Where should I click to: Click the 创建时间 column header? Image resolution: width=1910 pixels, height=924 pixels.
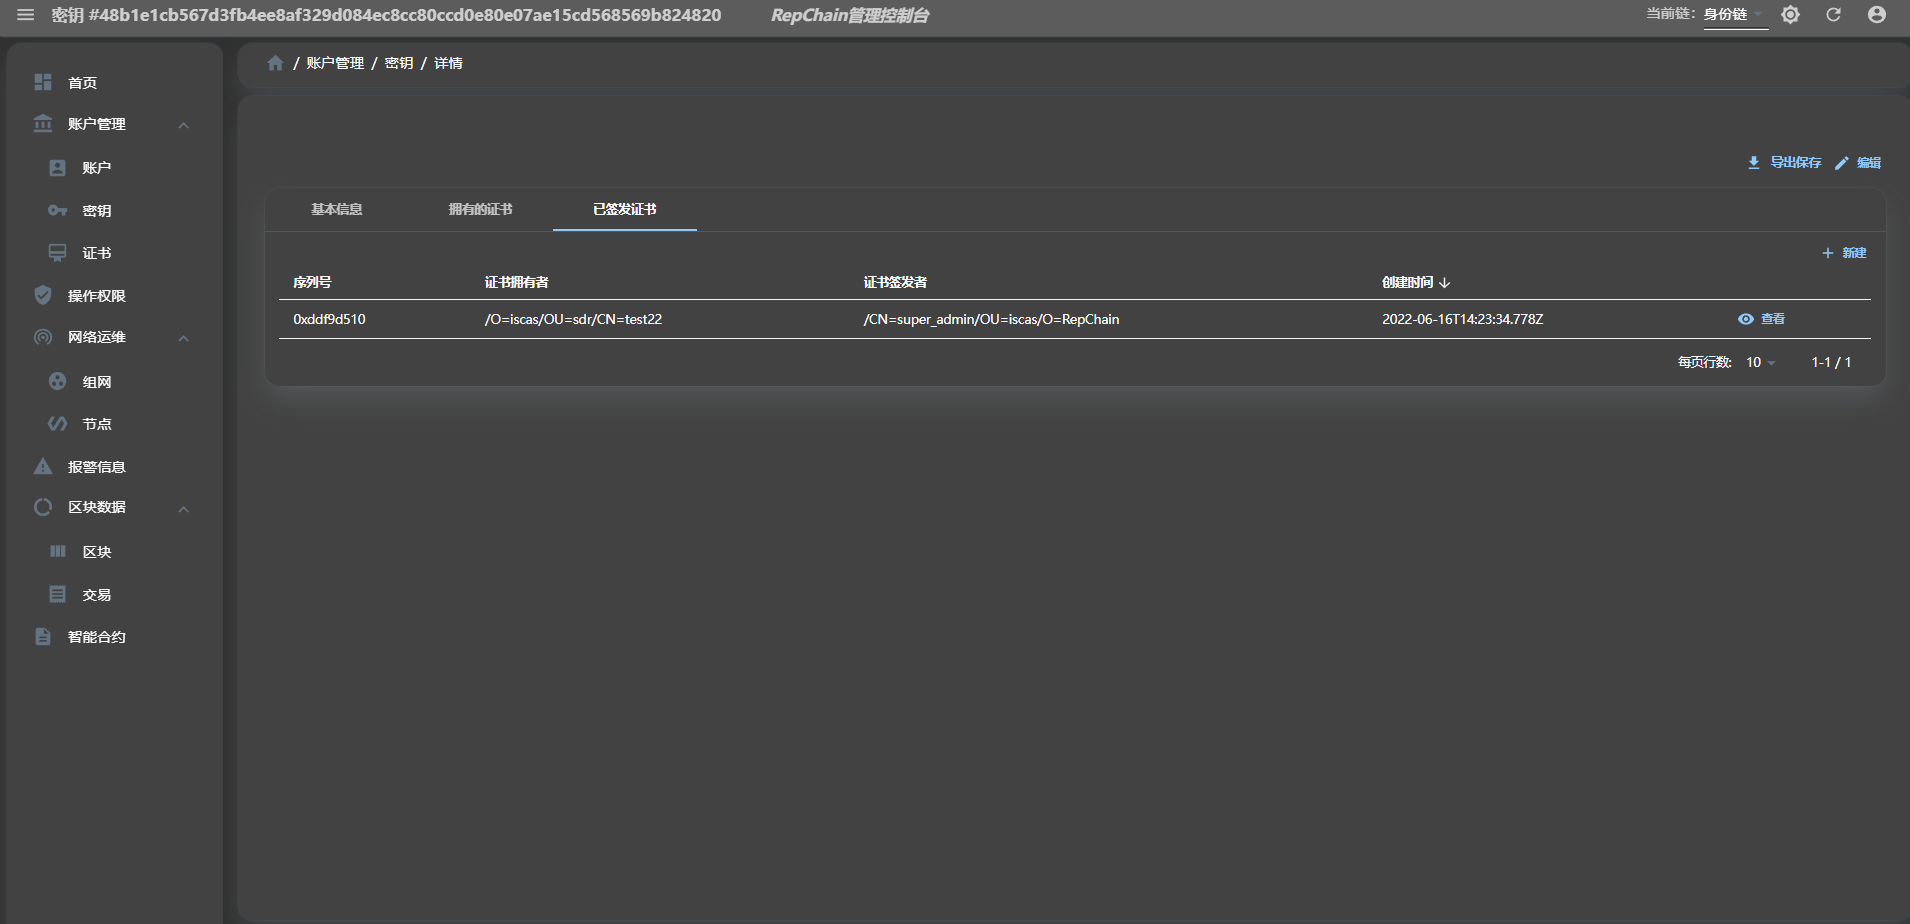coord(1408,283)
